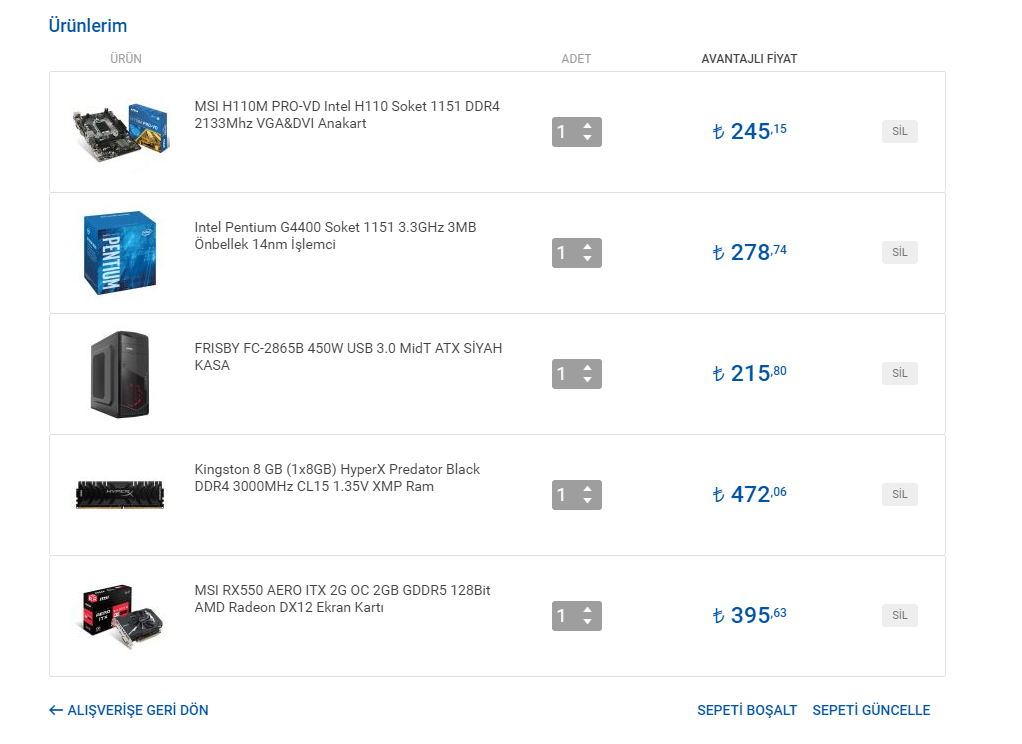Remove MSI RX550 graphics card item
The image size is (1022, 744).
click(899, 615)
